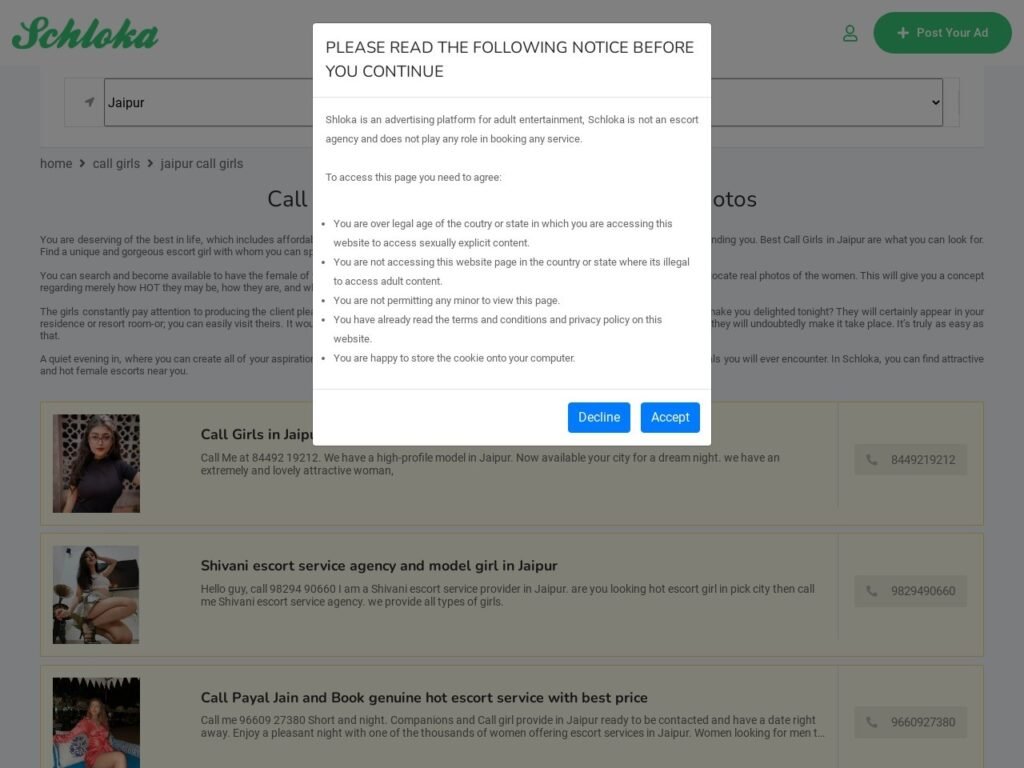Viewport: 1024px width, 768px height.
Task: Open the dropdown chevron at right of search bar
Action: [935, 103]
